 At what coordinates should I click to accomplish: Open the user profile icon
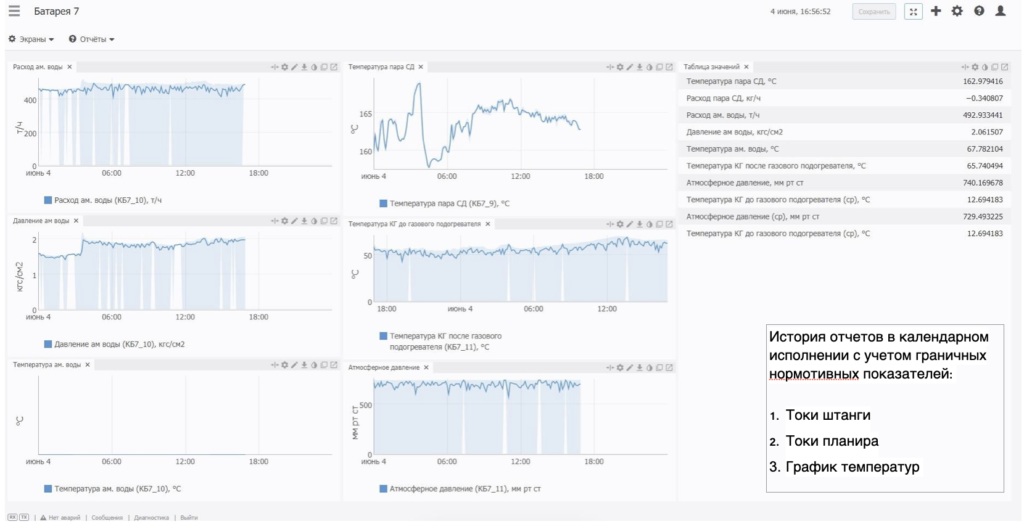[x=1000, y=11]
